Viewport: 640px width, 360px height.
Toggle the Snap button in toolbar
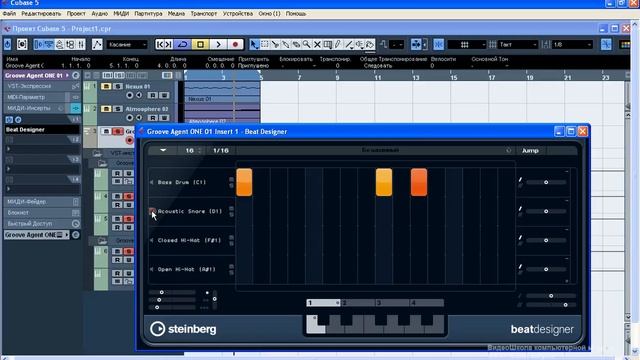click(438, 44)
